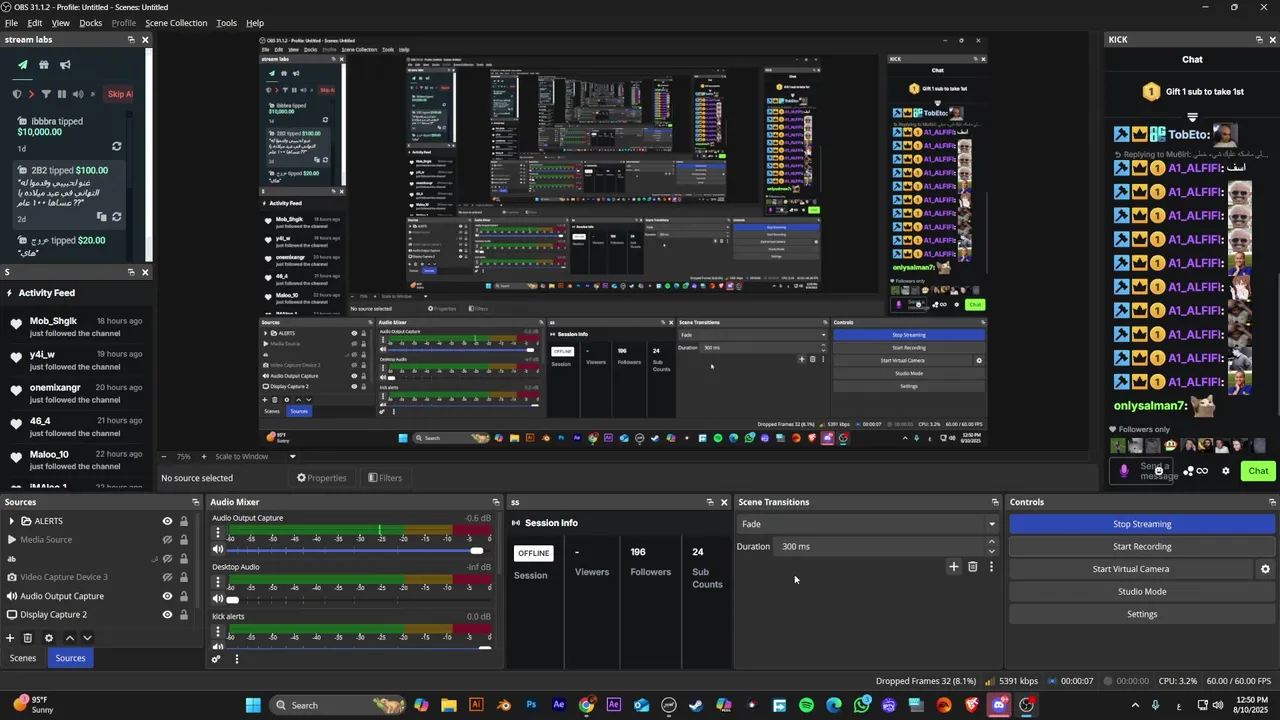The image size is (1280, 720).
Task: Click the filter funnel icon in stream labs
Action: point(46,94)
